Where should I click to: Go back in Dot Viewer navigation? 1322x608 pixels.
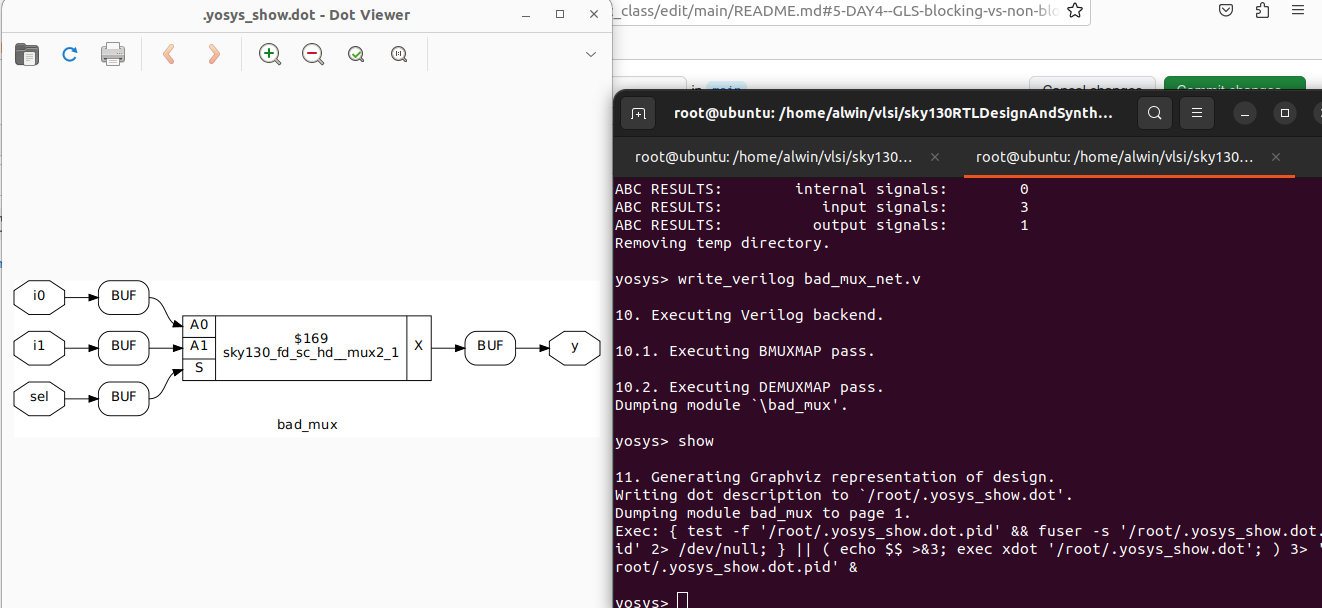coord(169,55)
